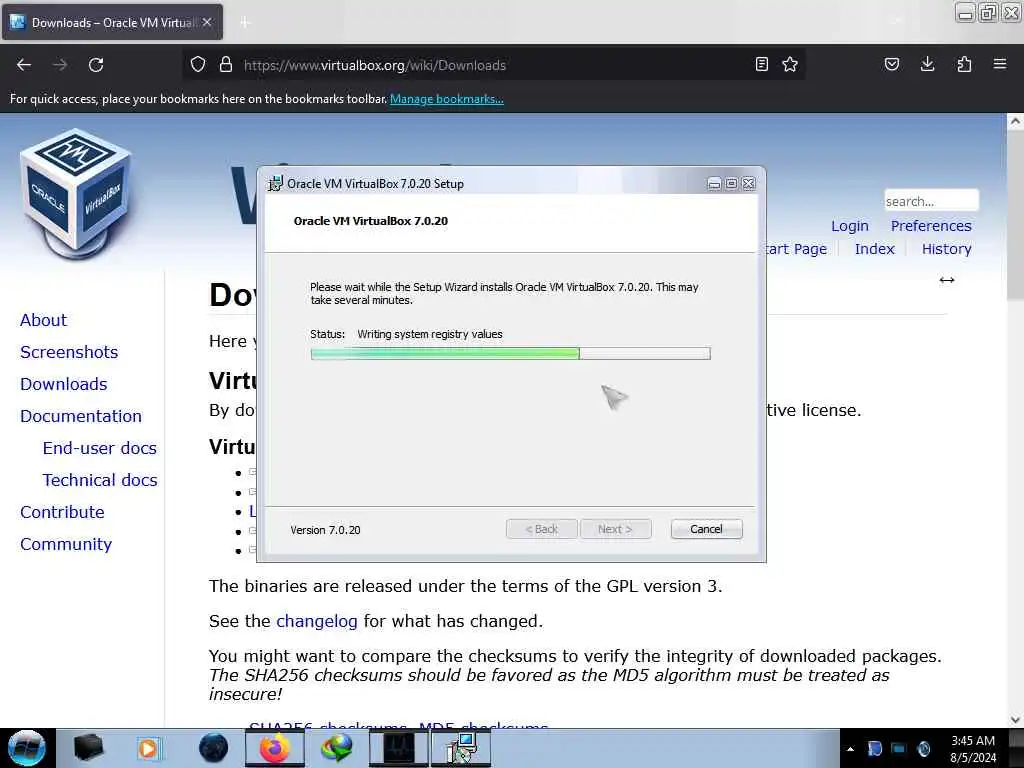The image size is (1024, 768).
Task: Close the Downloads – Oracle VM VirtualBox tab
Action: [207, 22]
